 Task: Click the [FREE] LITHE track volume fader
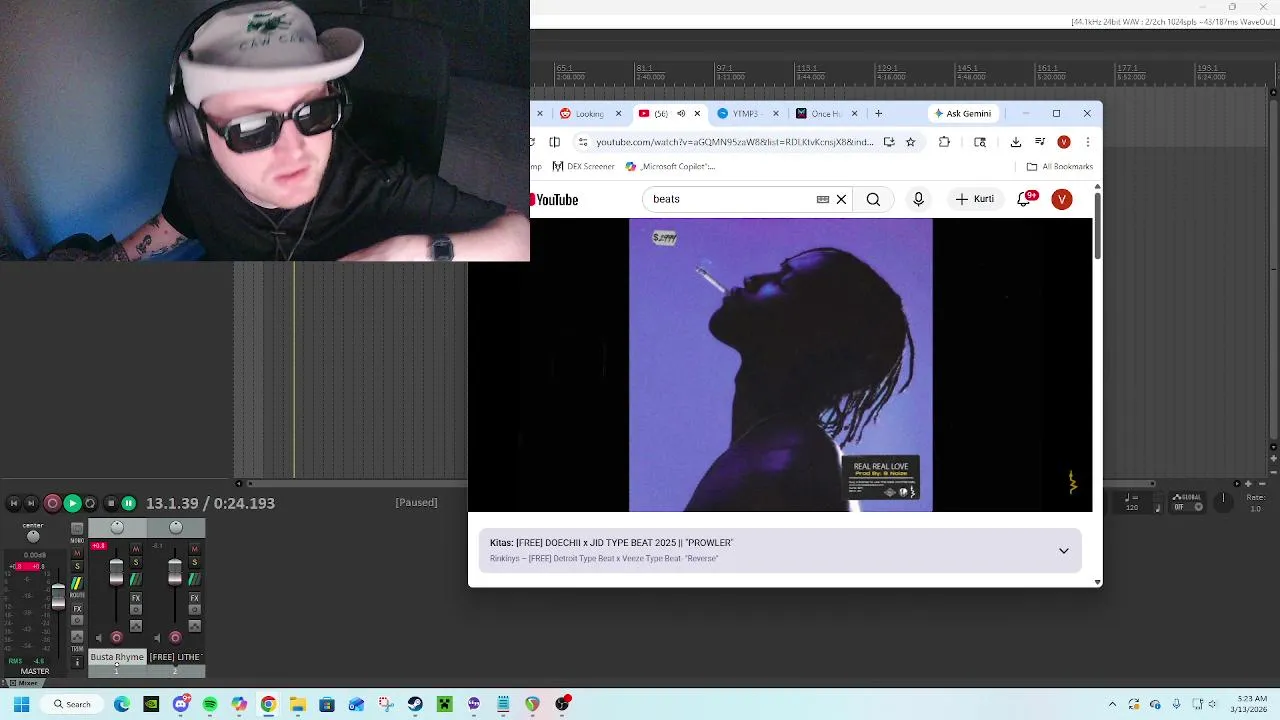click(175, 572)
